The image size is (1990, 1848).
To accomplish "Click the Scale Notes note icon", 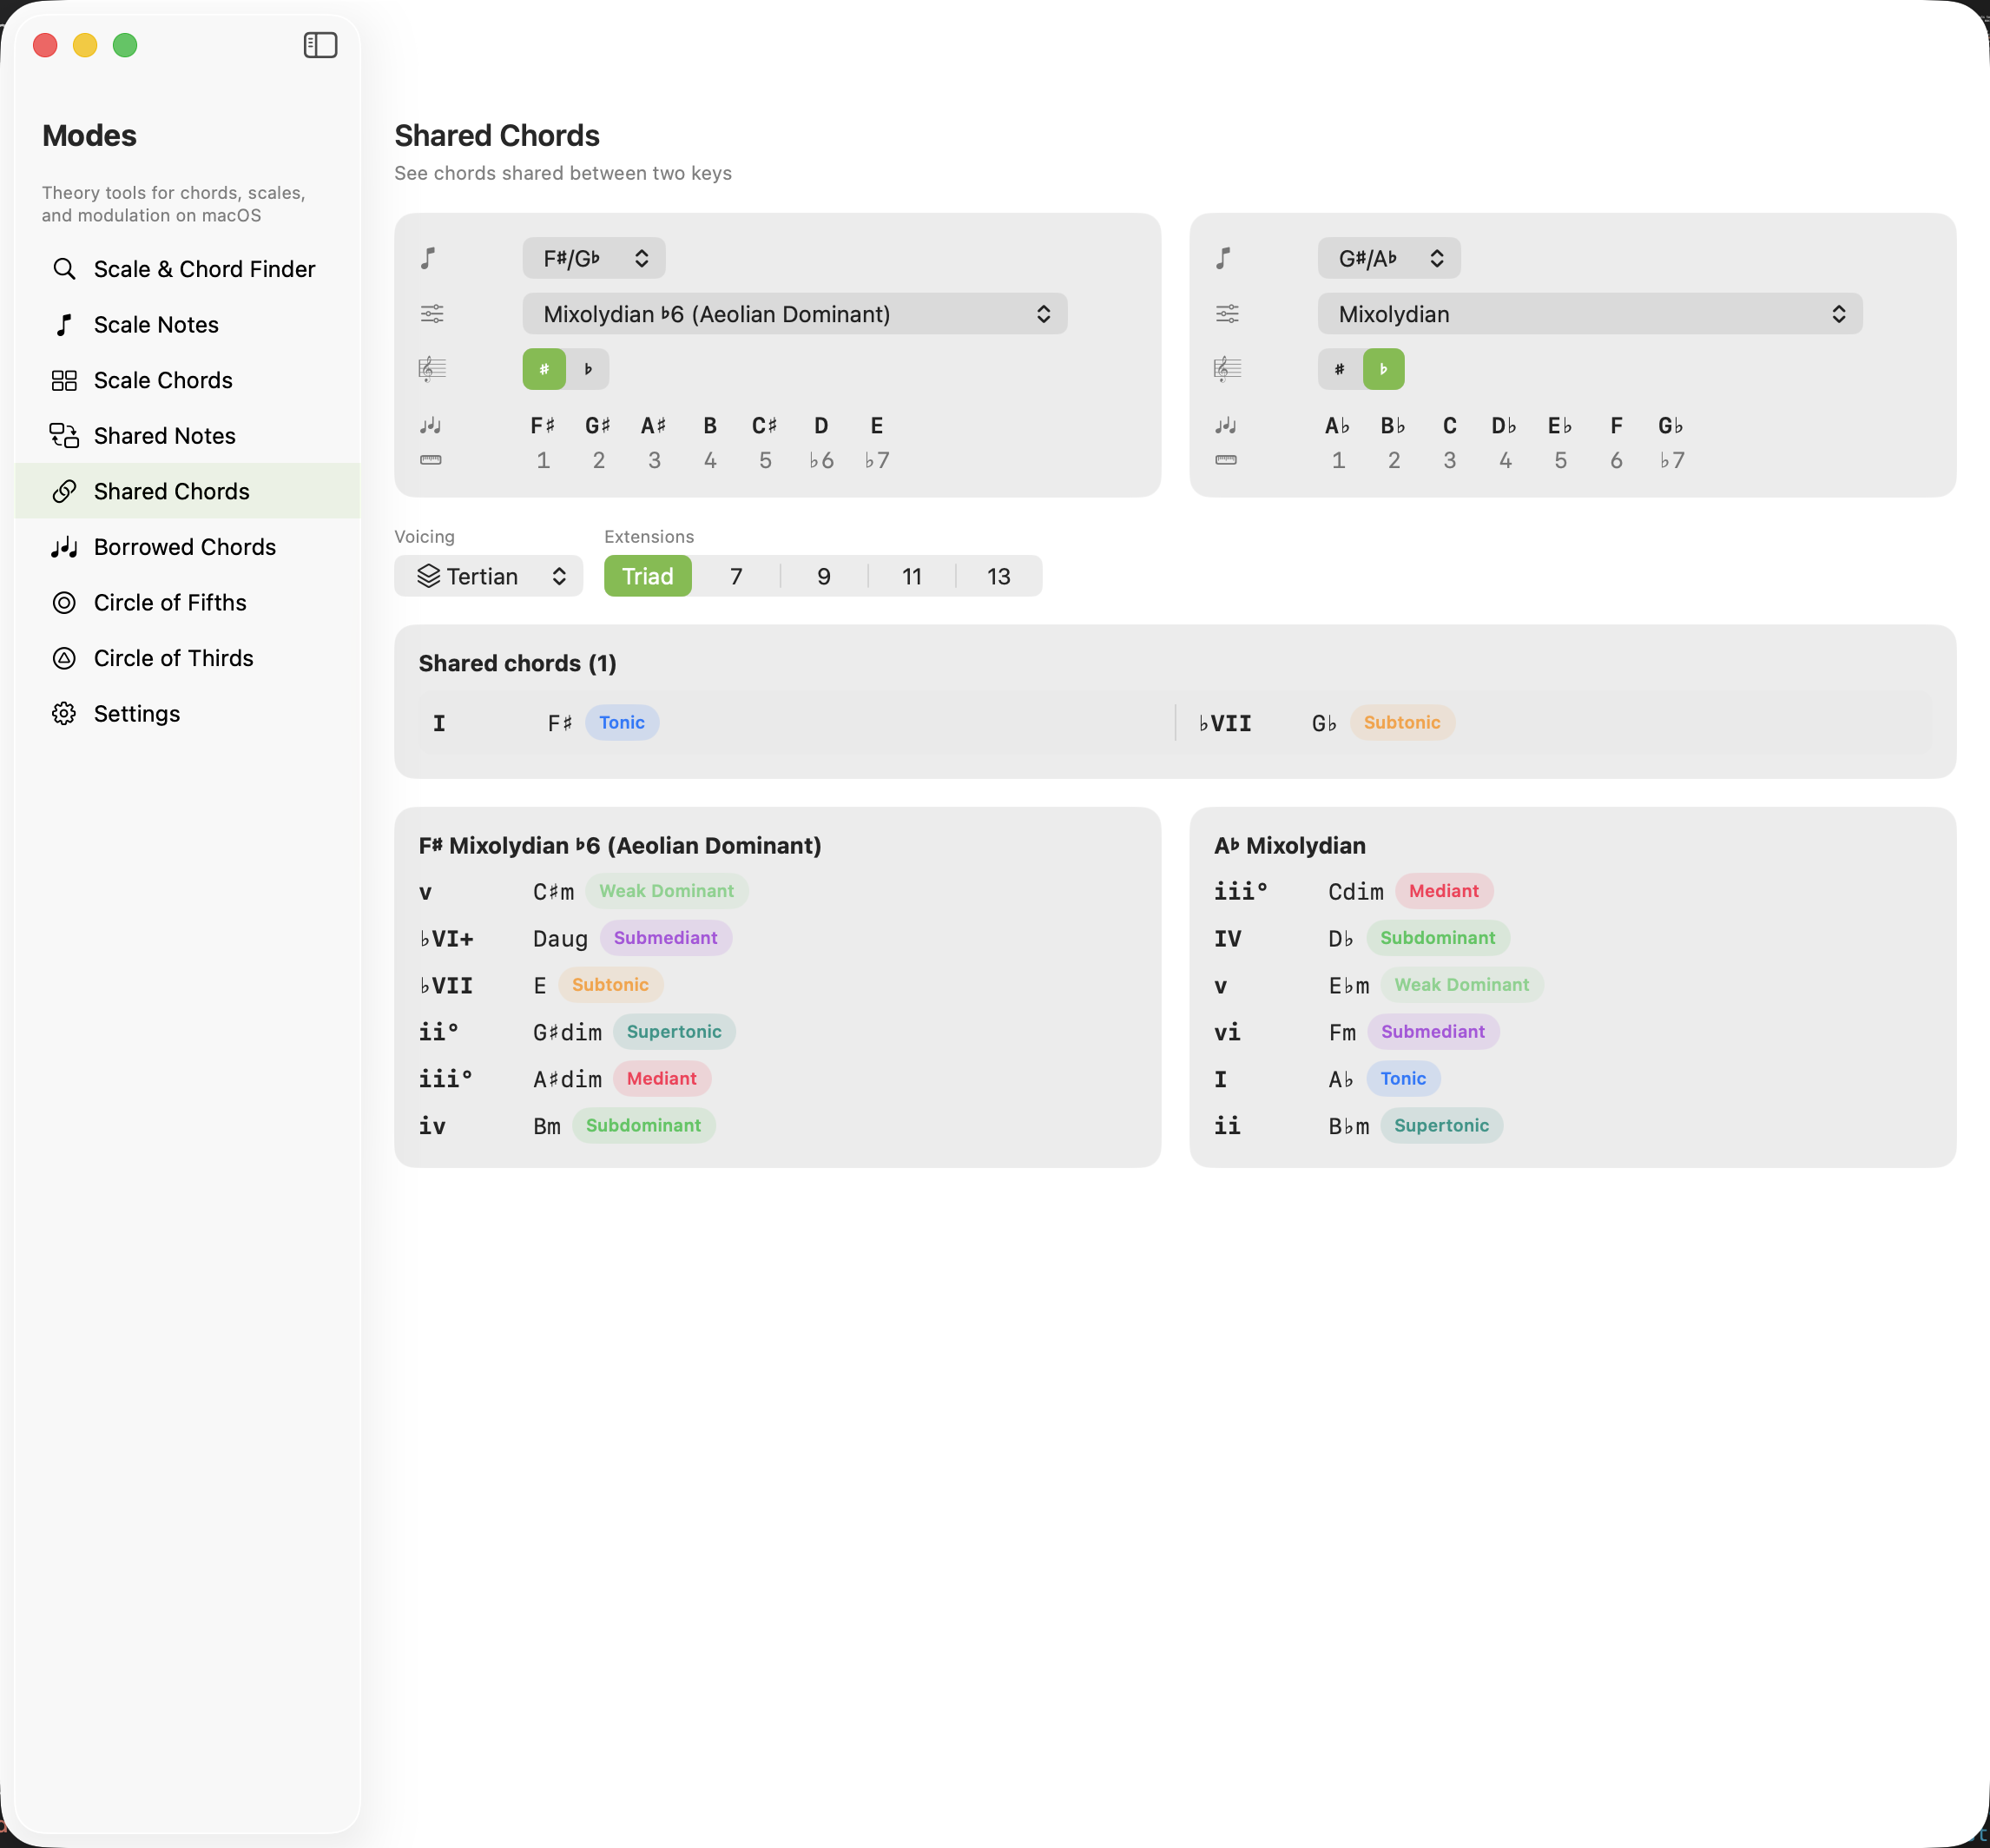I will (64, 324).
